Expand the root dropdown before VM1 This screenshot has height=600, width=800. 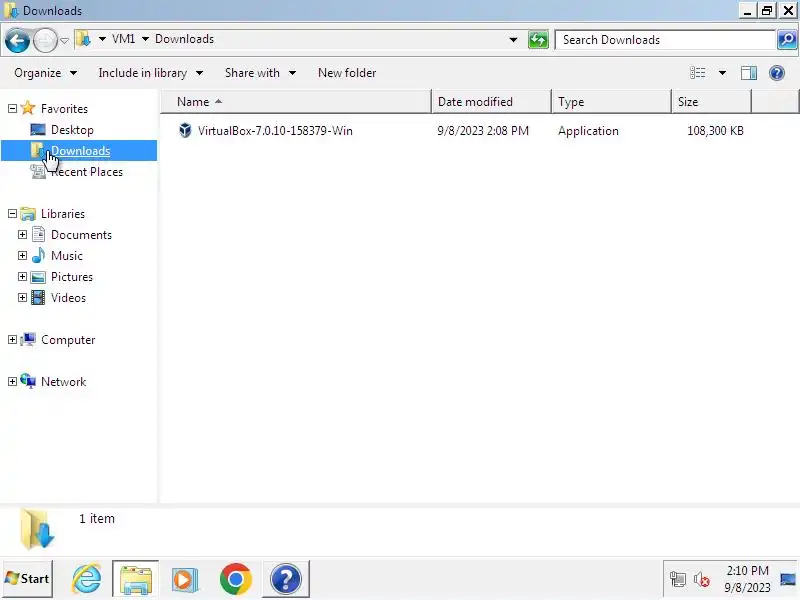coord(102,39)
